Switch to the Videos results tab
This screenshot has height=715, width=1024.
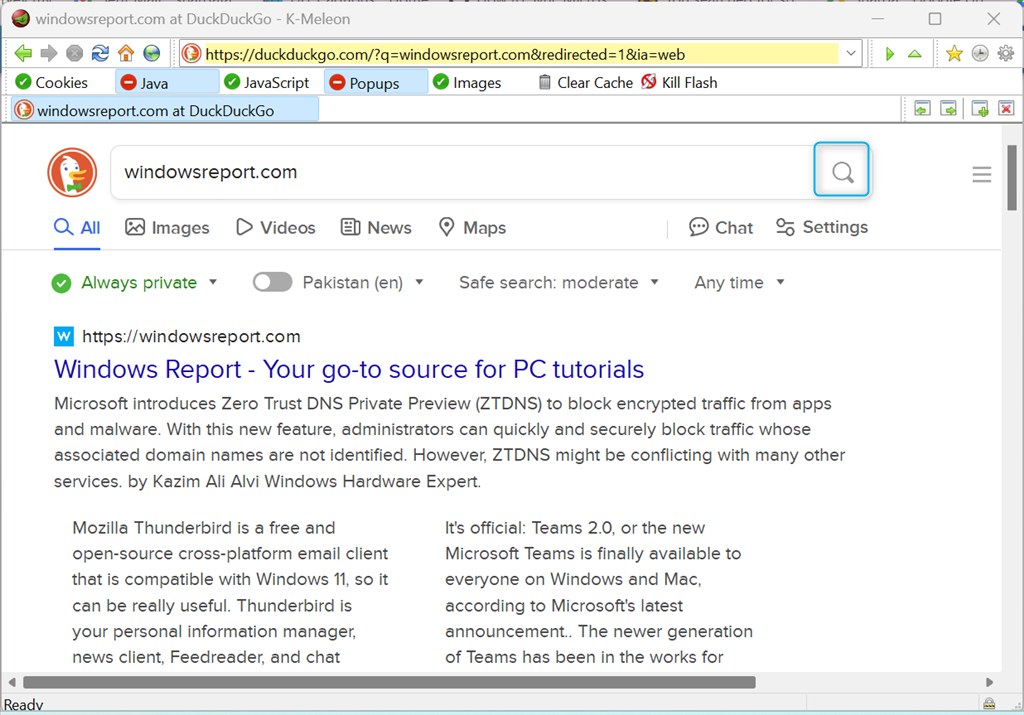276,227
